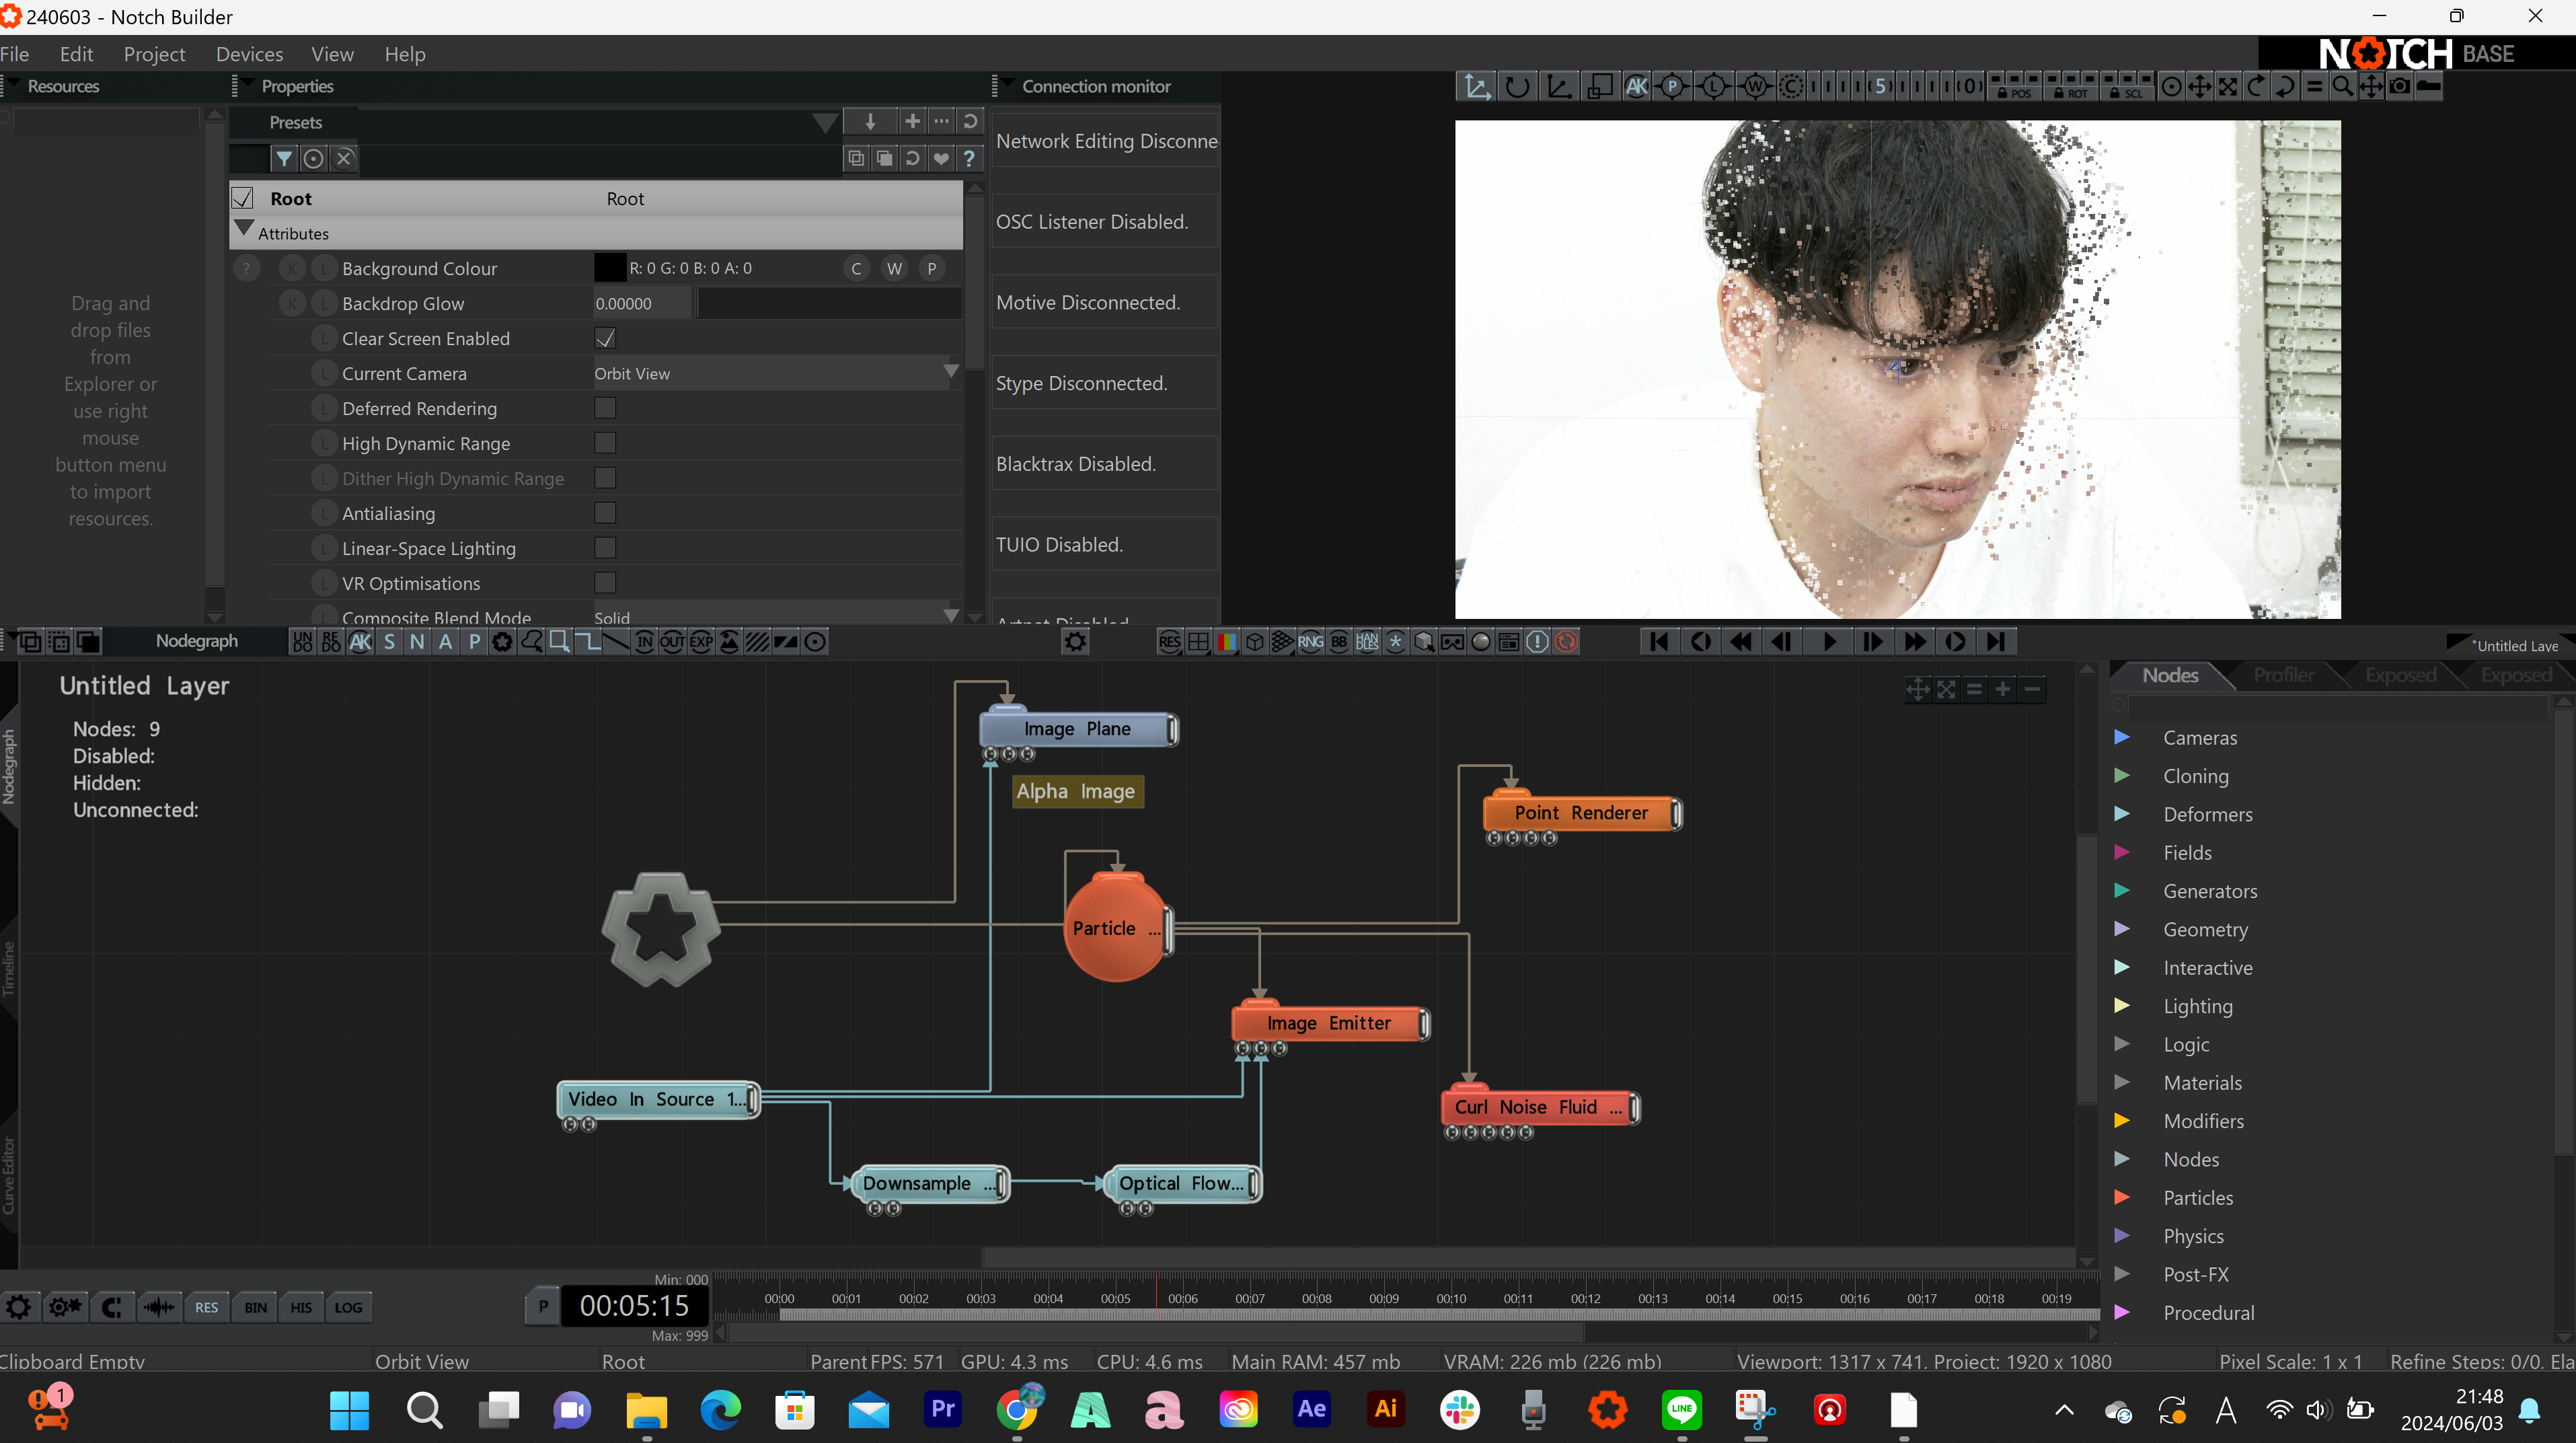Enable the Deferred Rendering checkbox
The height and width of the screenshot is (1443, 2576).
coord(605,408)
